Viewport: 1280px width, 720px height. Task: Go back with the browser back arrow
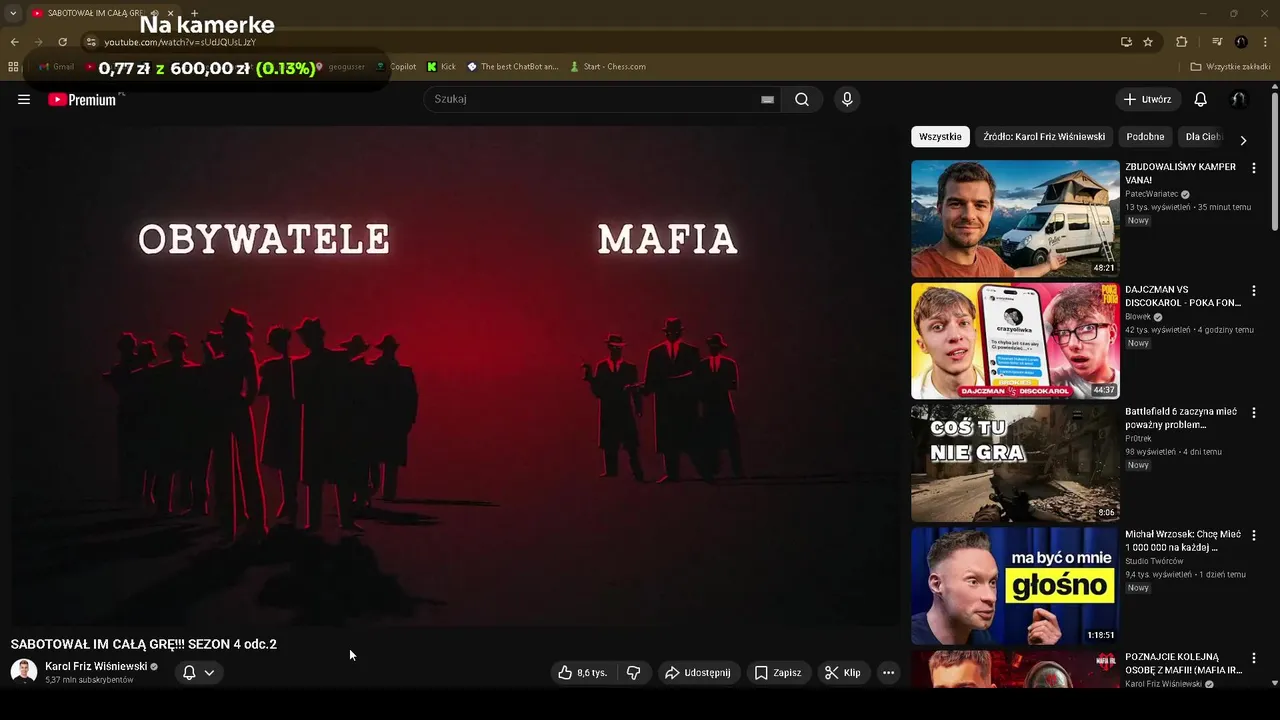(14, 42)
